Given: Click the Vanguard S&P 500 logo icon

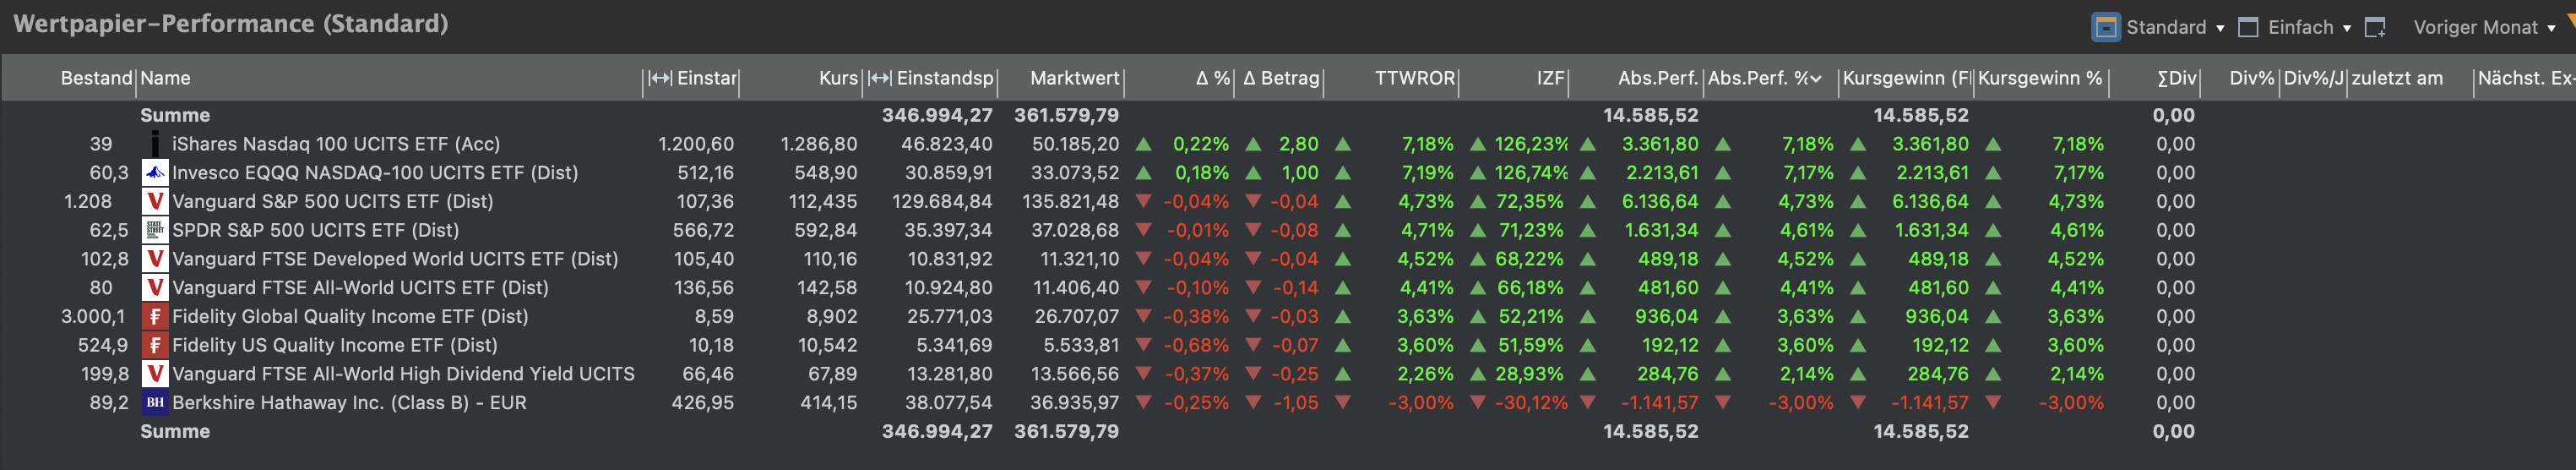Looking at the screenshot, I should tap(155, 201).
